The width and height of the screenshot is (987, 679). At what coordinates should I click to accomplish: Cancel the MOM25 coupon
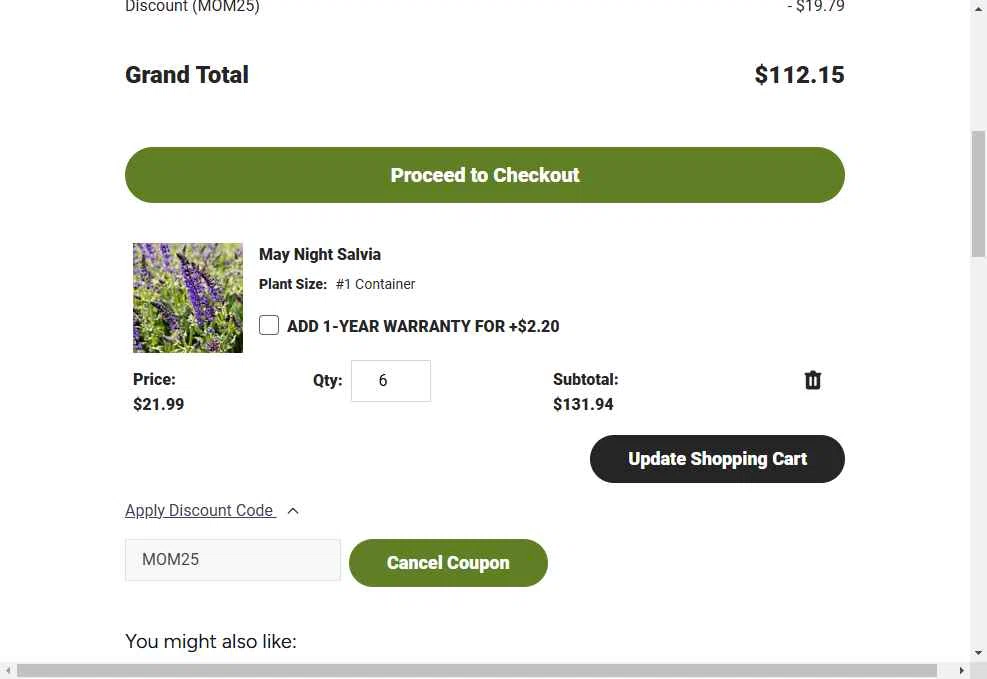tap(448, 563)
